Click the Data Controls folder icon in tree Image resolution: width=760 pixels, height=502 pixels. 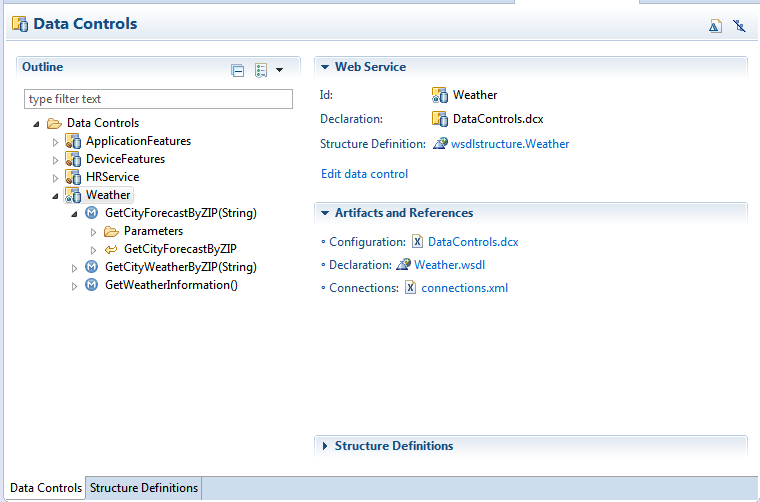pos(54,124)
